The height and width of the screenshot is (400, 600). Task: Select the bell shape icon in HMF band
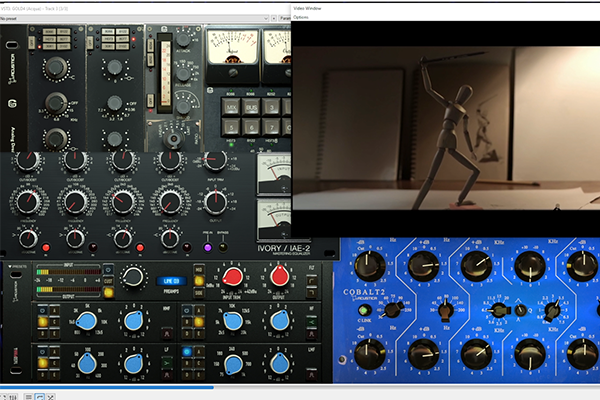167,333
